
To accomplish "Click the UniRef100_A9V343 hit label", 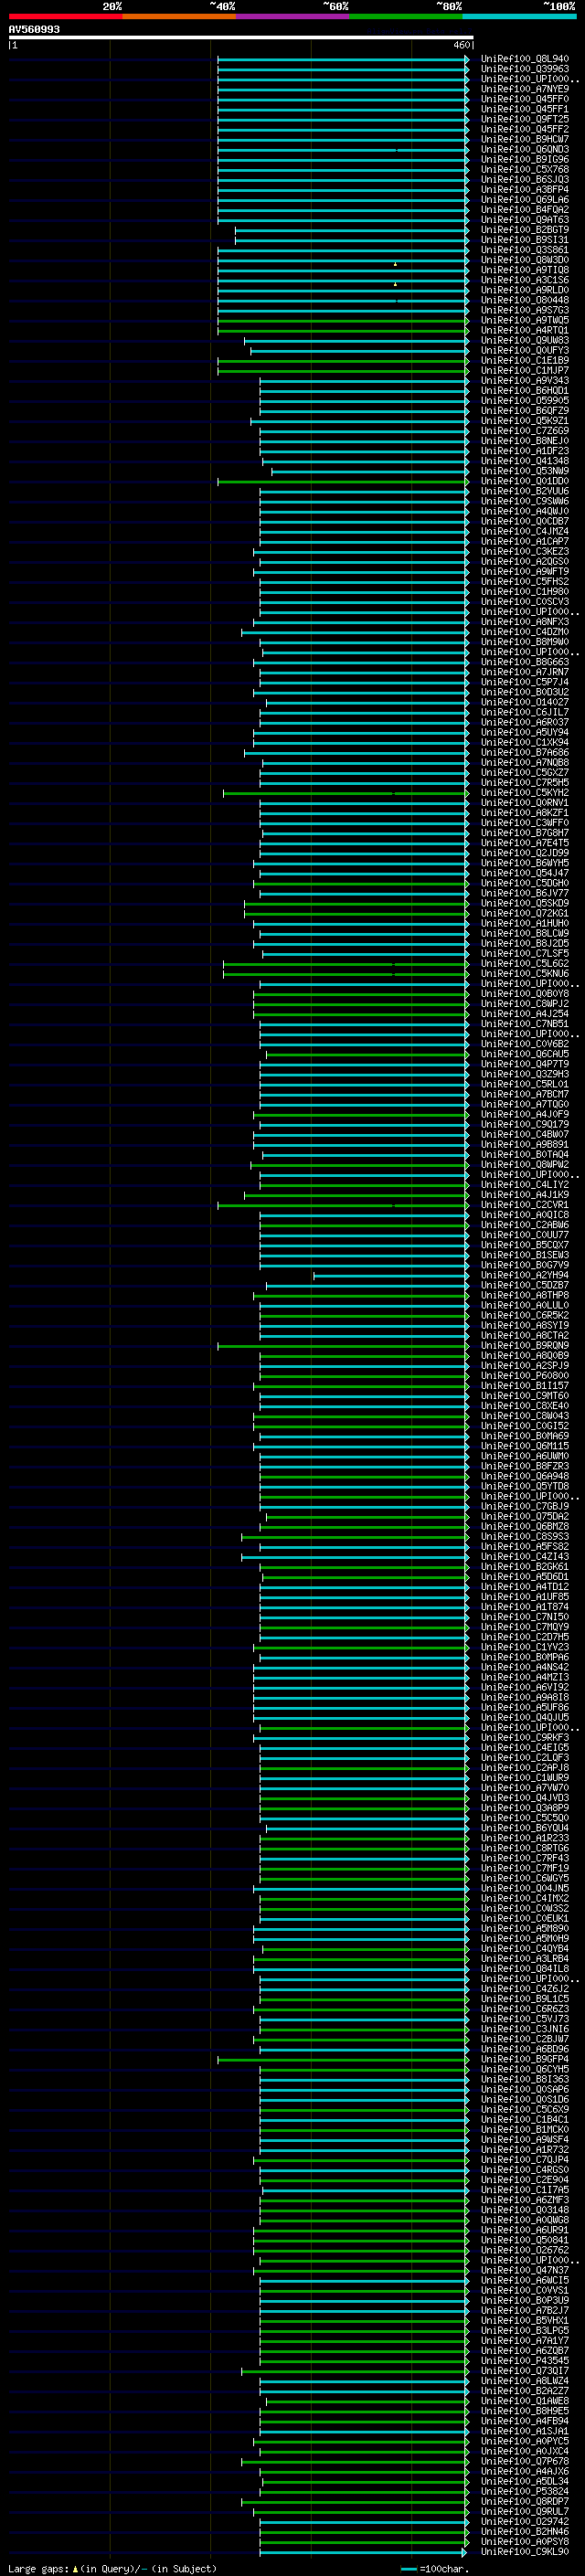I will [524, 381].
